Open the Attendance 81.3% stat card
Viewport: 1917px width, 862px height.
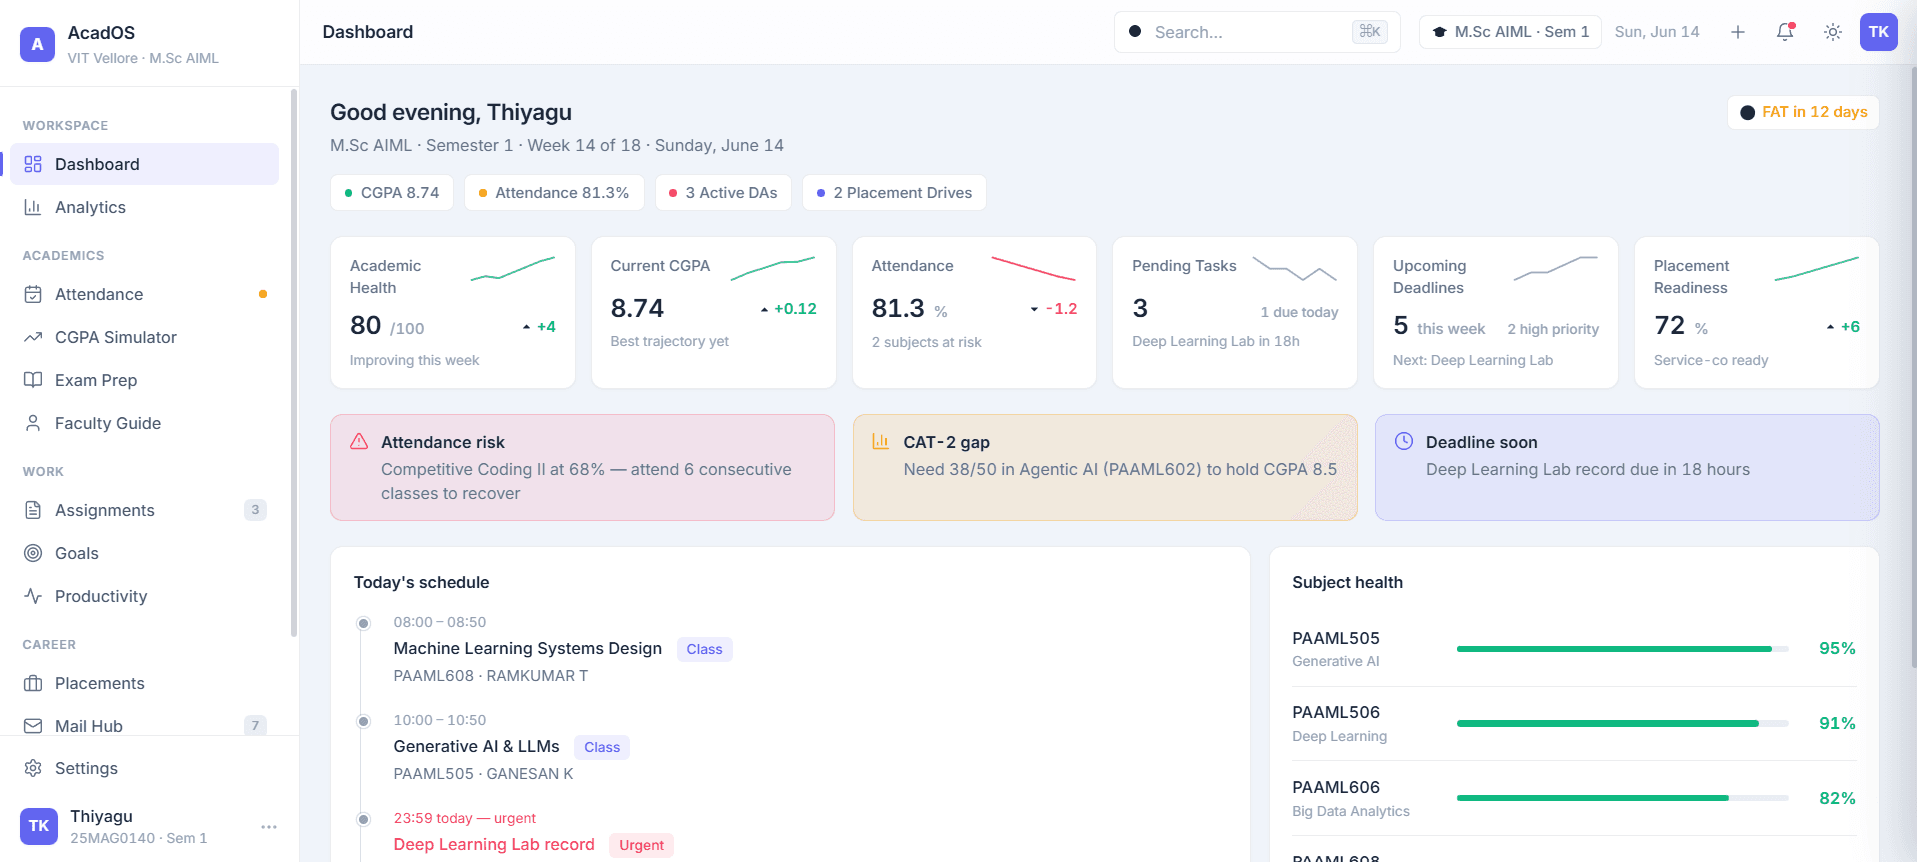(974, 312)
